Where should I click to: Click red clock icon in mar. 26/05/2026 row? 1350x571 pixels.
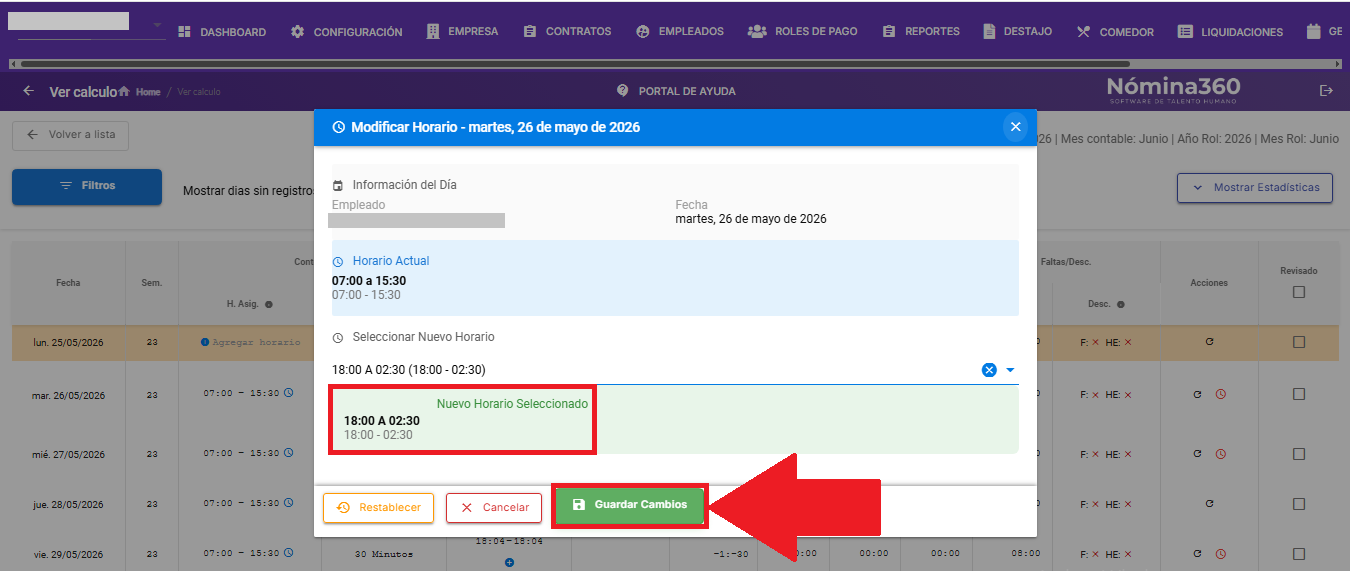(1220, 395)
